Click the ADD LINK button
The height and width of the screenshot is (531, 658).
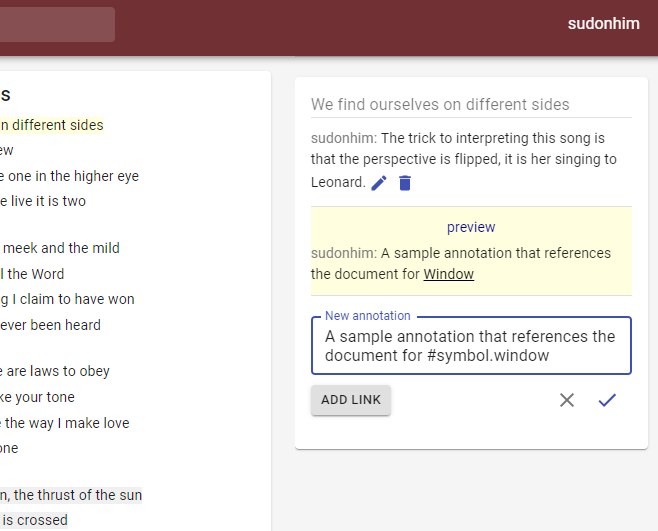pos(351,400)
